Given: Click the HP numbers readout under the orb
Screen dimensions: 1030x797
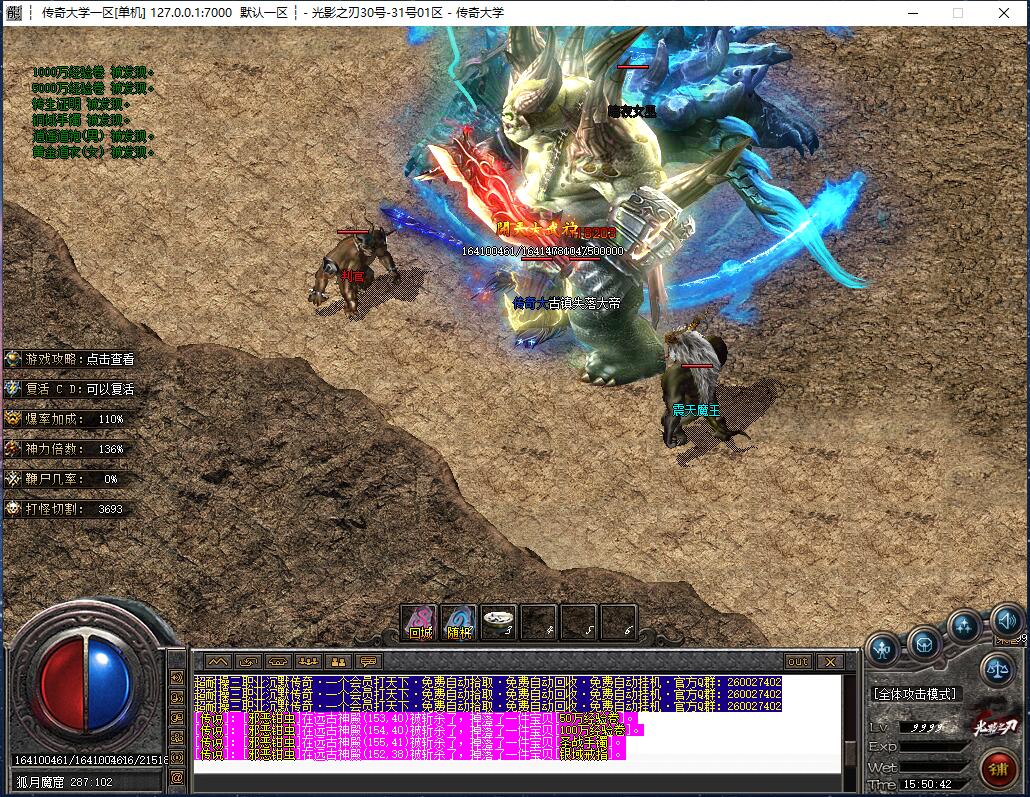Looking at the screenshot, I should point(91,760).
